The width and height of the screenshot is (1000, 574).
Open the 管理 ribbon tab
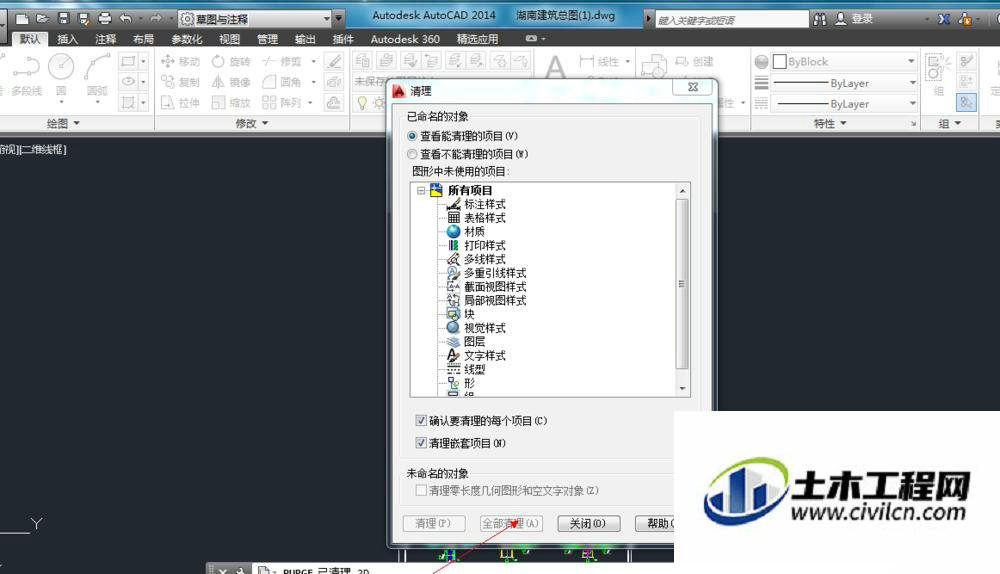pyautogui.click(x=267, y=39)
